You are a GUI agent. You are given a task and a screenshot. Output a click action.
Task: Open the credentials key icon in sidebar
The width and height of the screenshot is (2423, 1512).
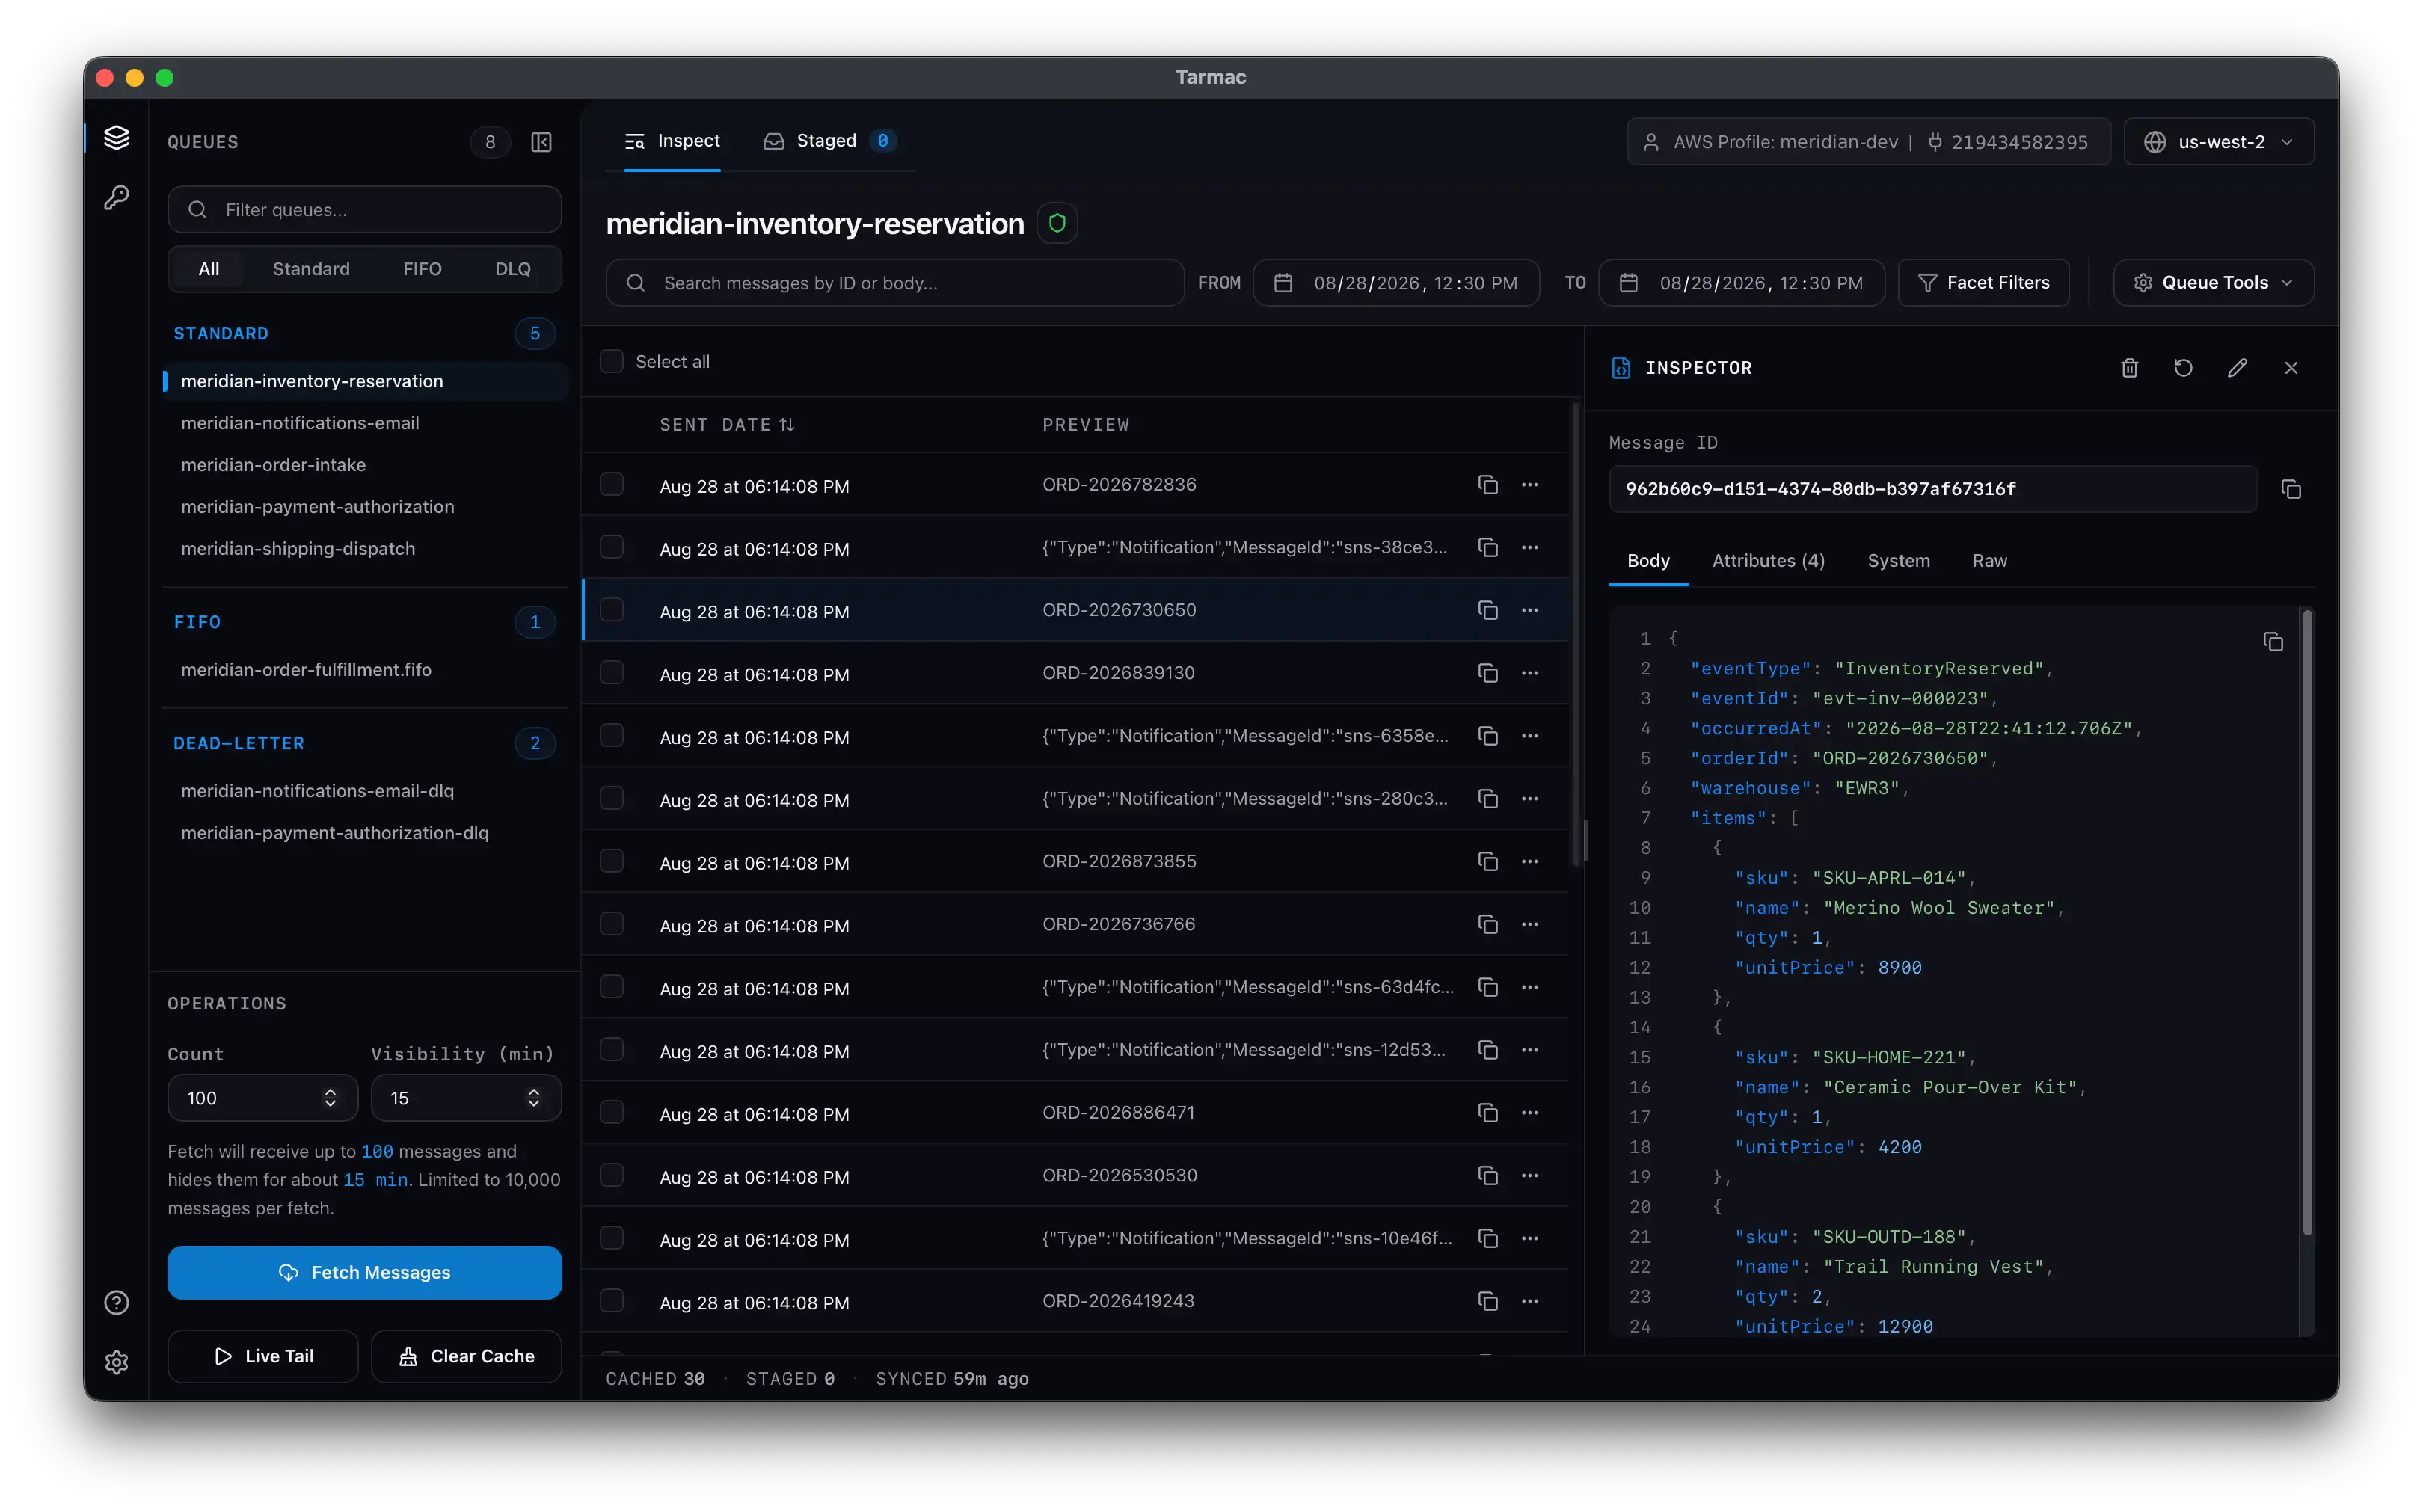tap(117, 198)
